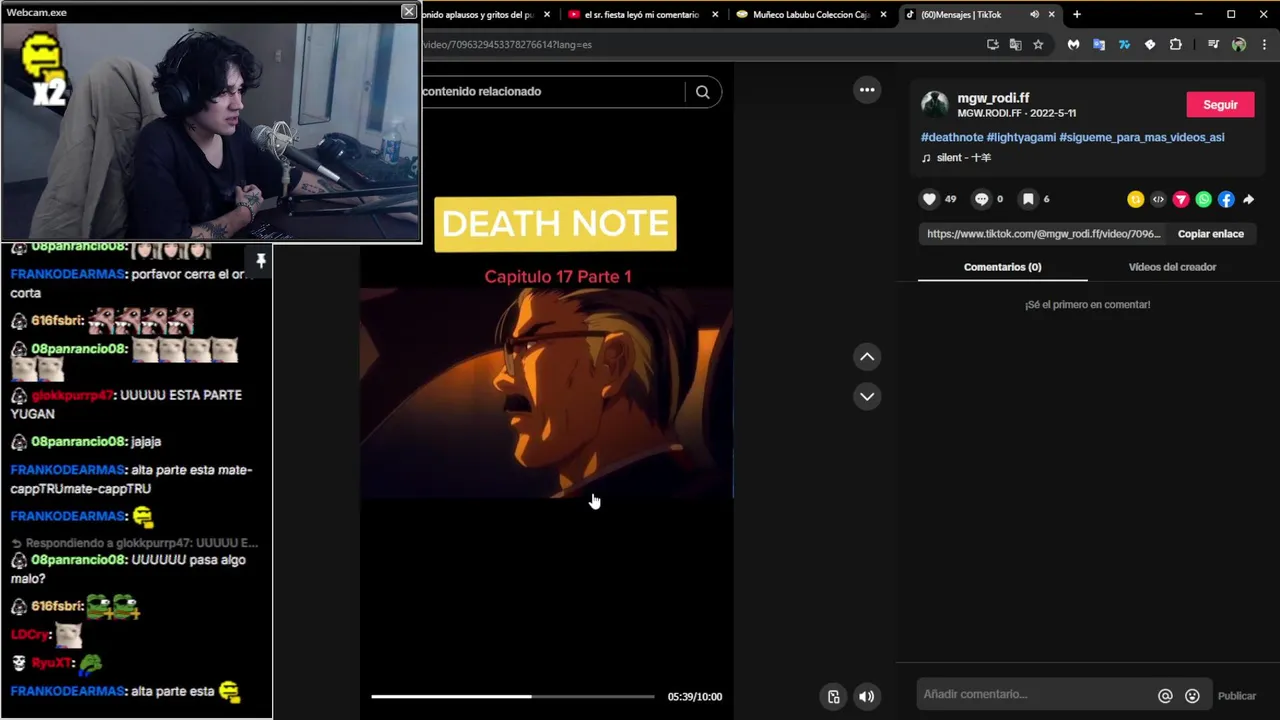
Task: Open Chrome's three-dot menu
Action: 1265,44
